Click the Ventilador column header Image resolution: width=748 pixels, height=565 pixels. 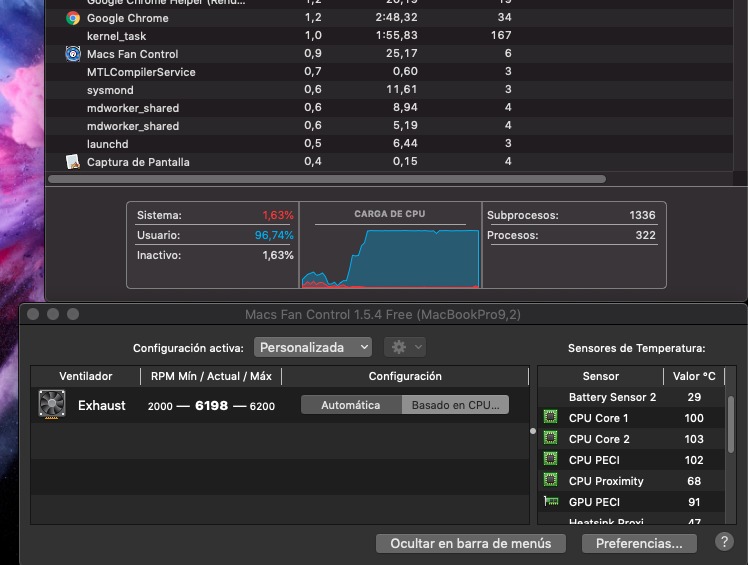[x=86, y=376]
